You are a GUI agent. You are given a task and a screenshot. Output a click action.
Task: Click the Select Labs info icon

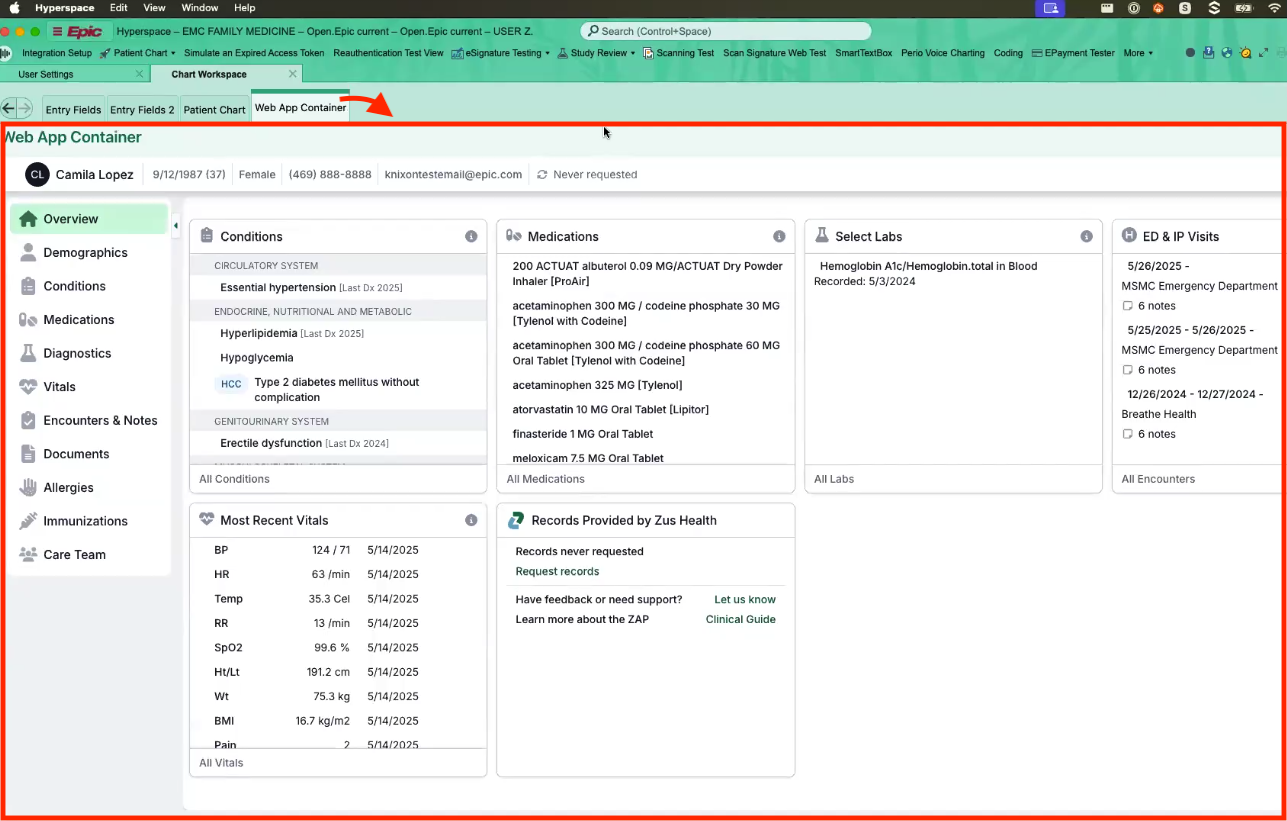point(1086,237)
